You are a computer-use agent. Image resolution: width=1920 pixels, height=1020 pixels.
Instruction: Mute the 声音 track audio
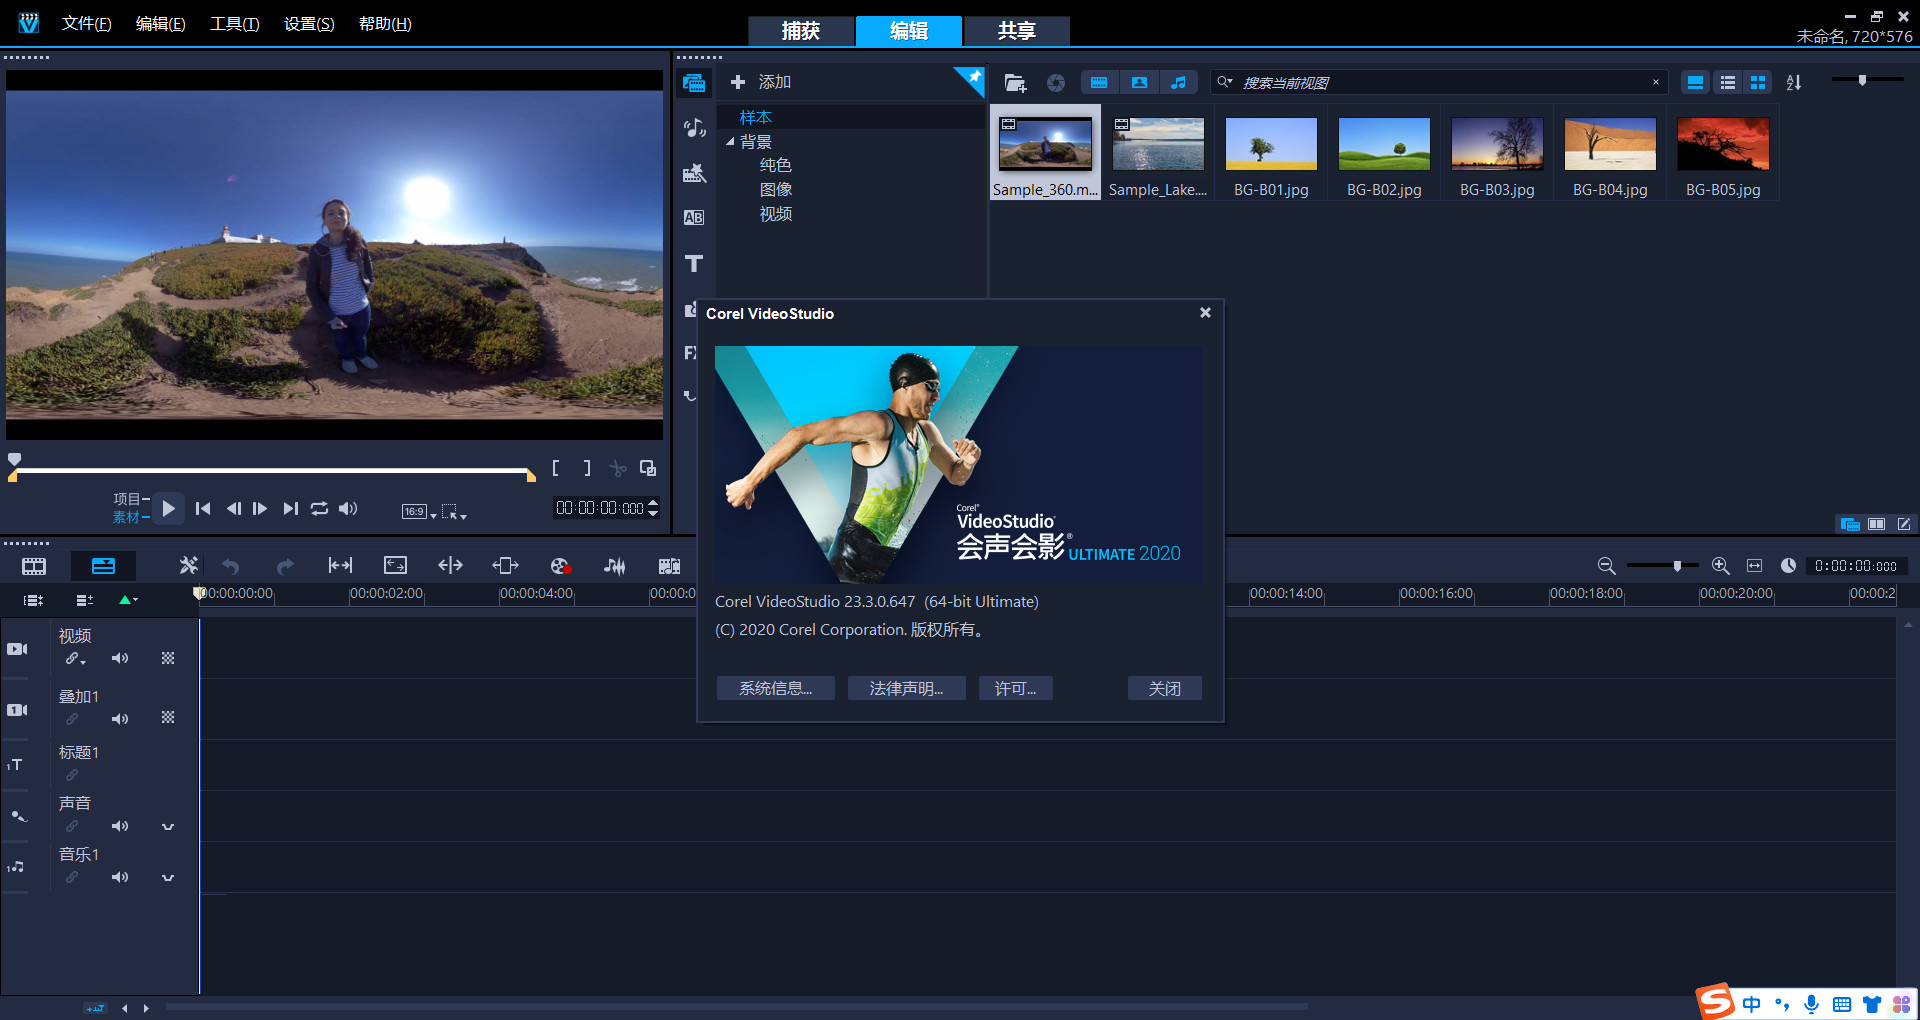pos(120,826)
